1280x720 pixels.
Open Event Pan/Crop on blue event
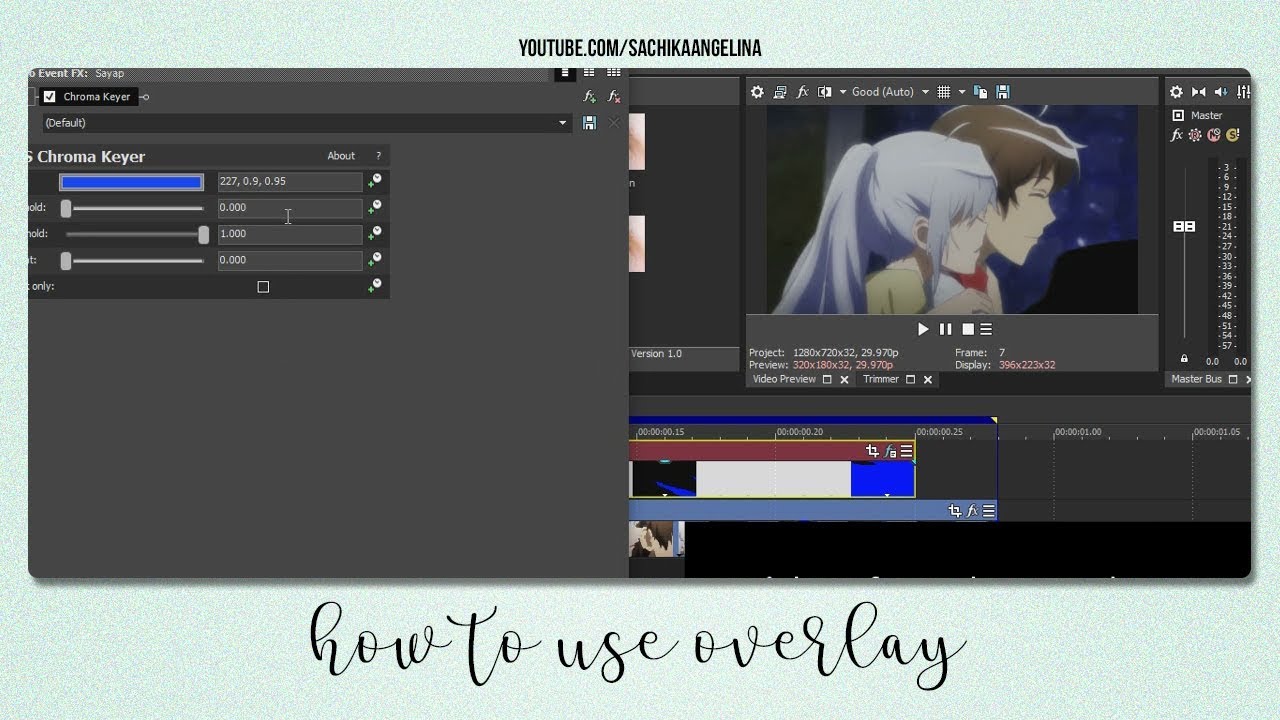(954, 511)
